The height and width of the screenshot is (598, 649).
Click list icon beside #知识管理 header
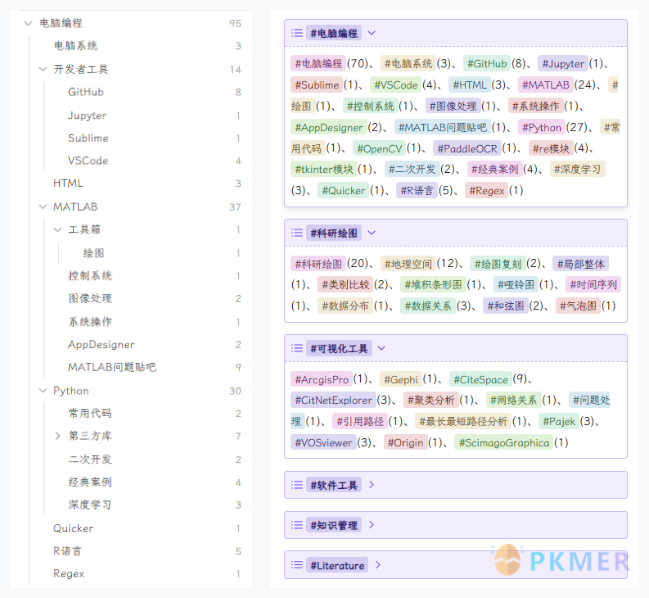click(297, 525)
